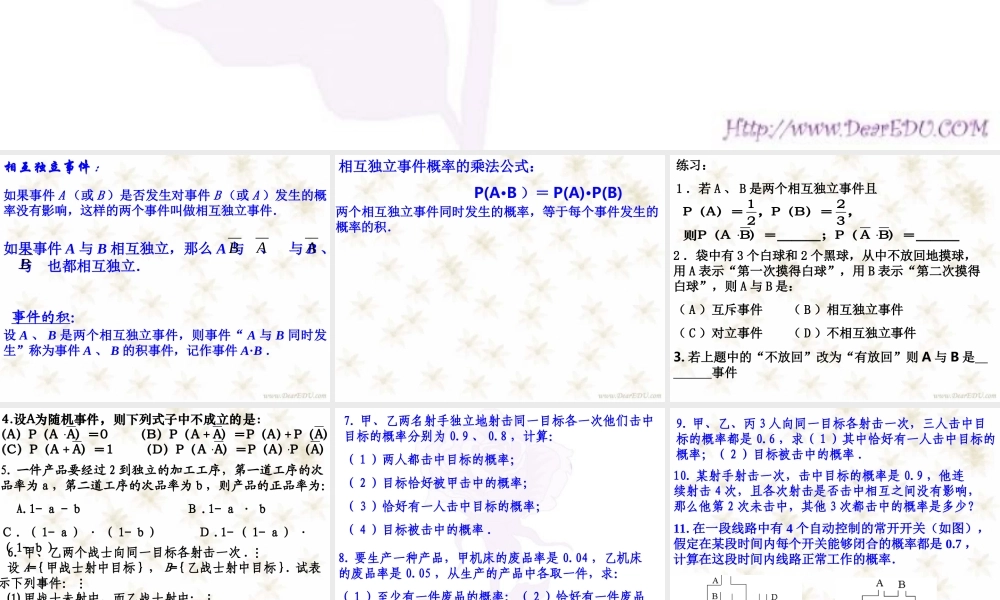
Task: Open the slide starting with 4.设A为随机事件
Action: (x=165, y=504)
